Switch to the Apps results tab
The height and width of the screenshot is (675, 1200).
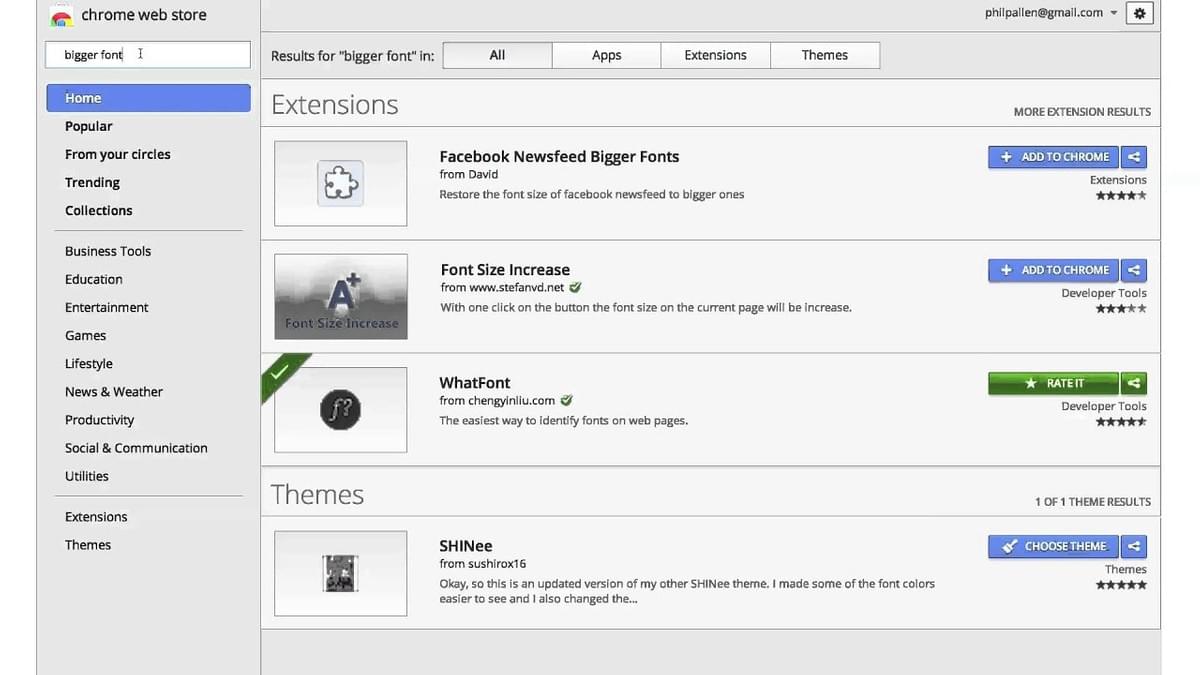(x=606, y=55)
